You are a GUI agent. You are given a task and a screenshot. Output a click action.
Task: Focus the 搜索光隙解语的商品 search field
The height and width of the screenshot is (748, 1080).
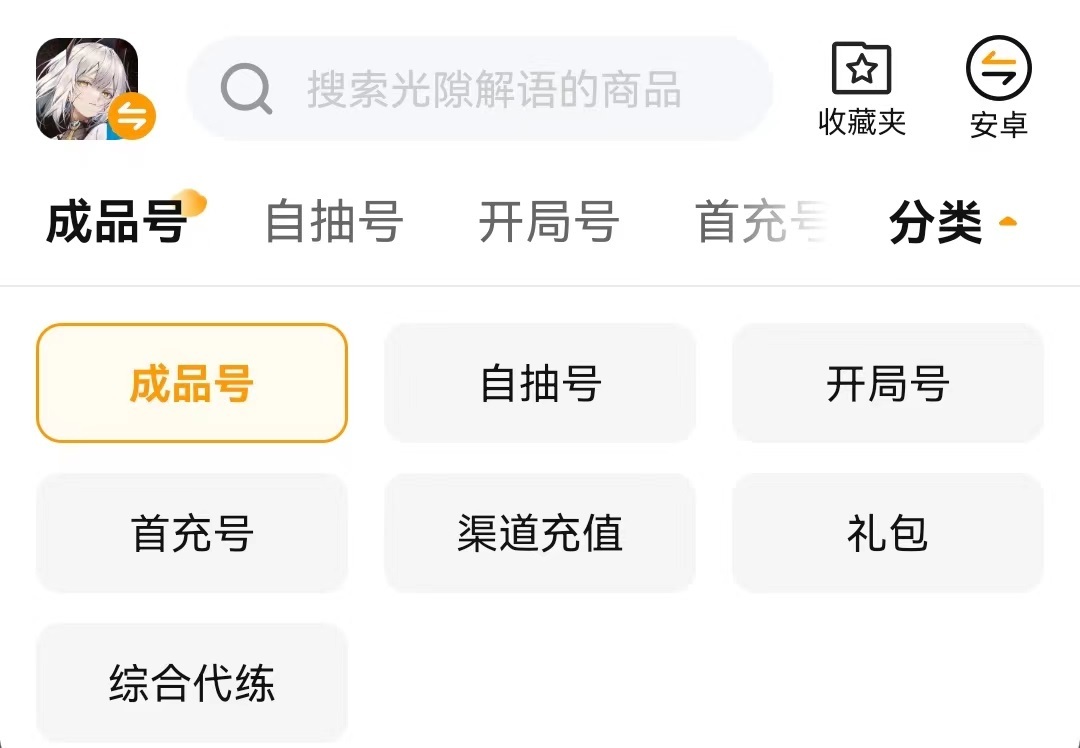tap(494, 90)
